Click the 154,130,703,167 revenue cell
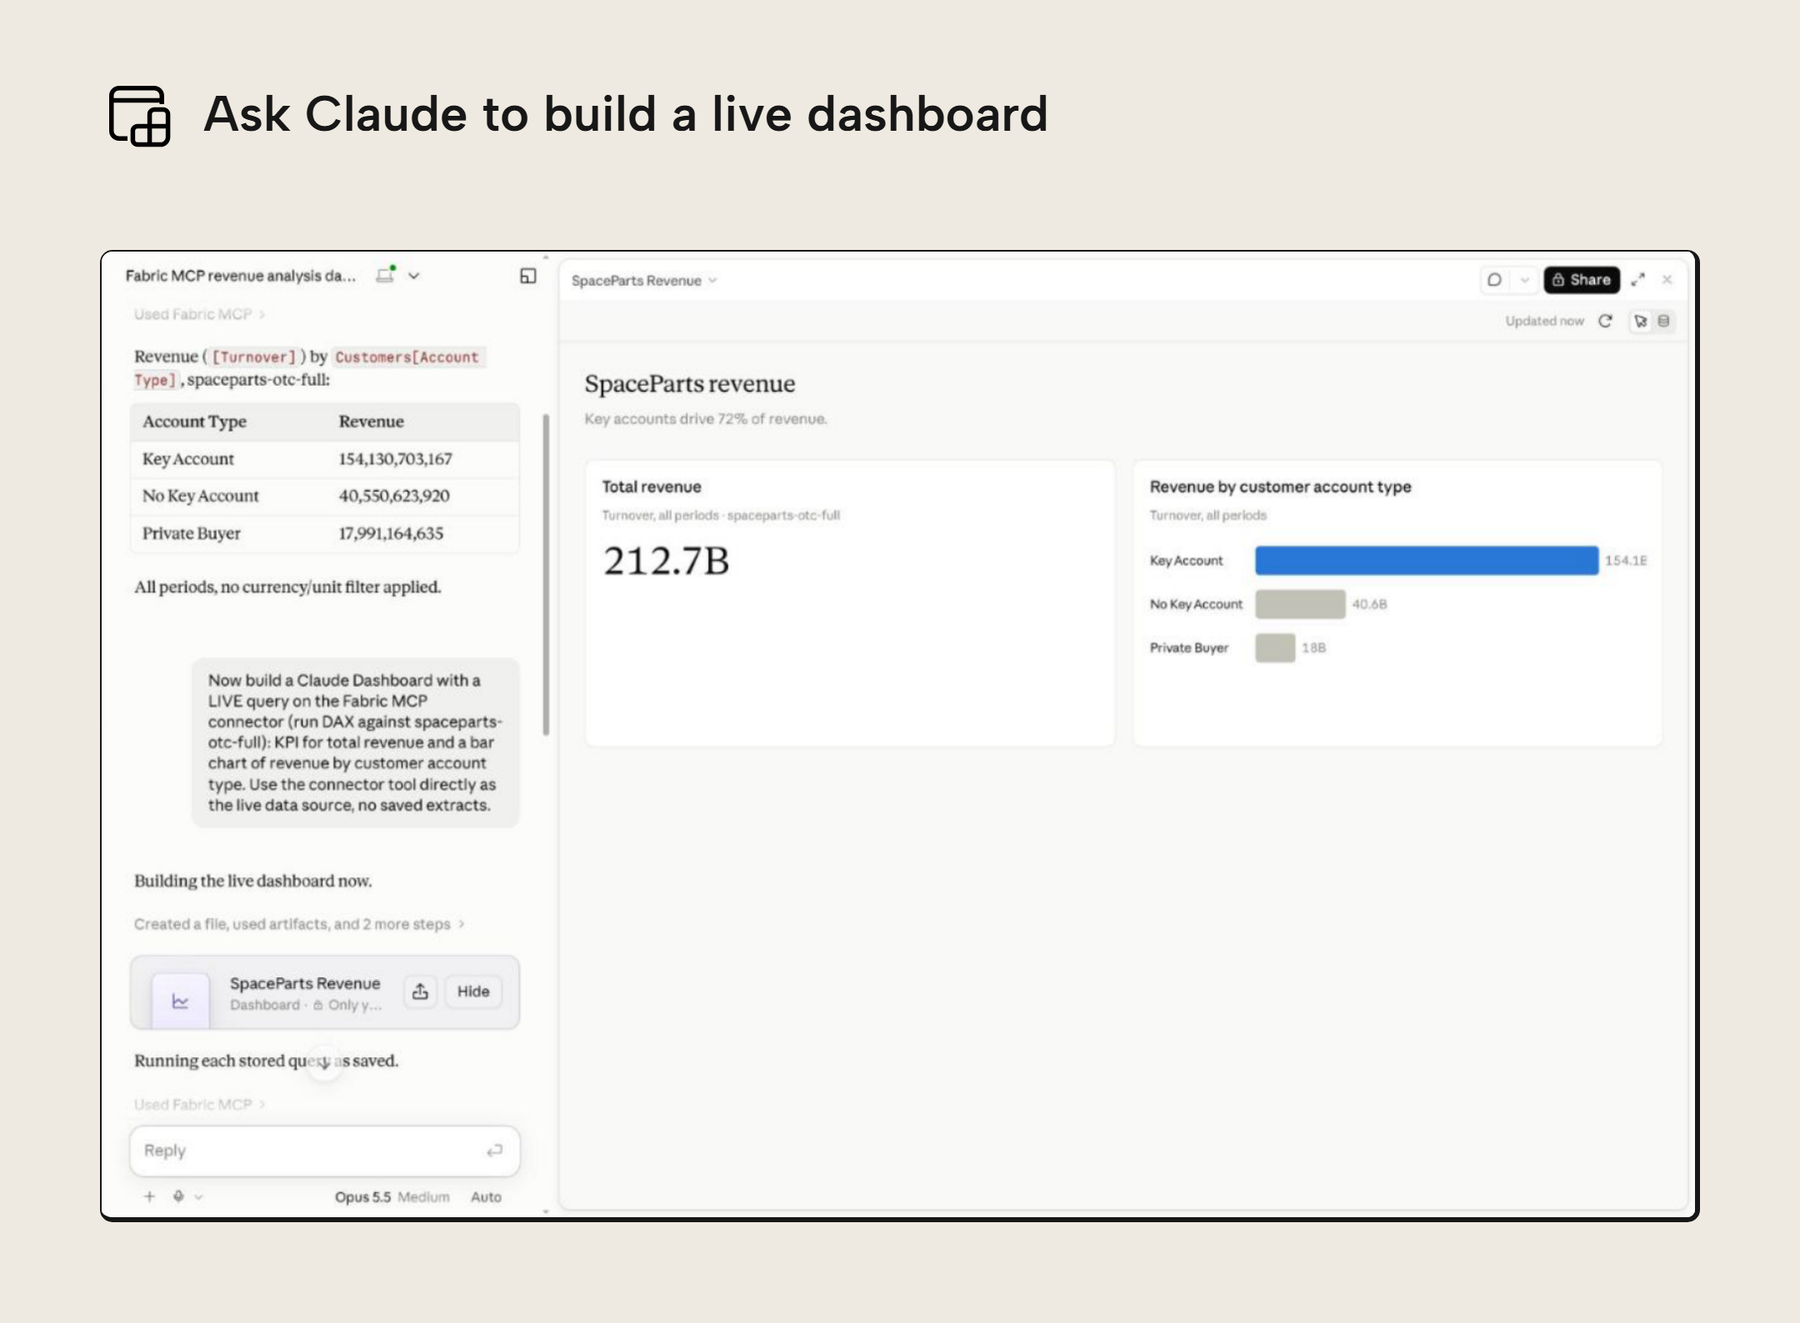Screen dimensions: 1800x1323 point(395,459)
